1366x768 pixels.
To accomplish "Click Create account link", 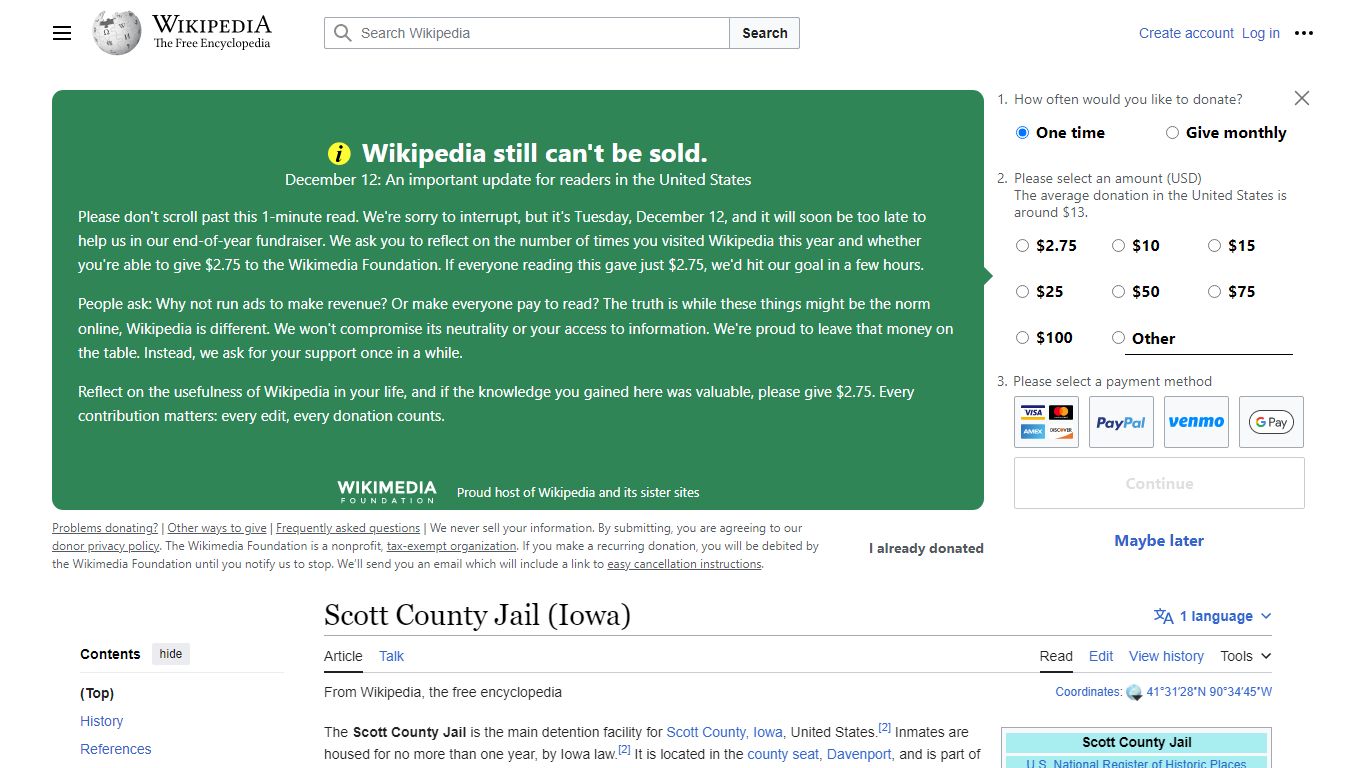I will click(1186, 33).
